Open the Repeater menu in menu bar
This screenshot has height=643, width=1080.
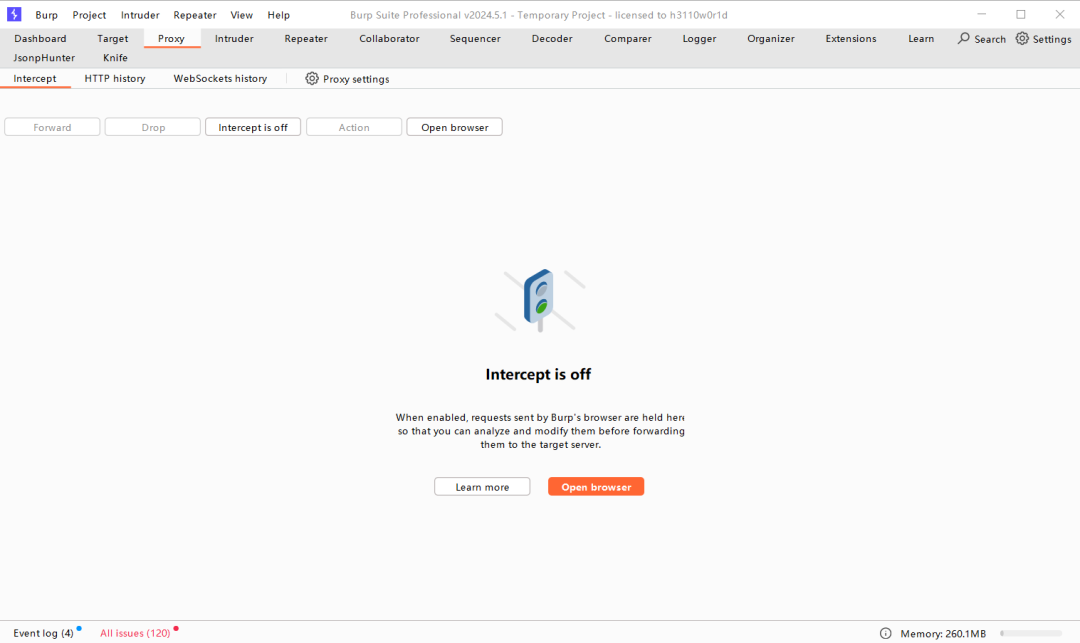pos(195,14)
